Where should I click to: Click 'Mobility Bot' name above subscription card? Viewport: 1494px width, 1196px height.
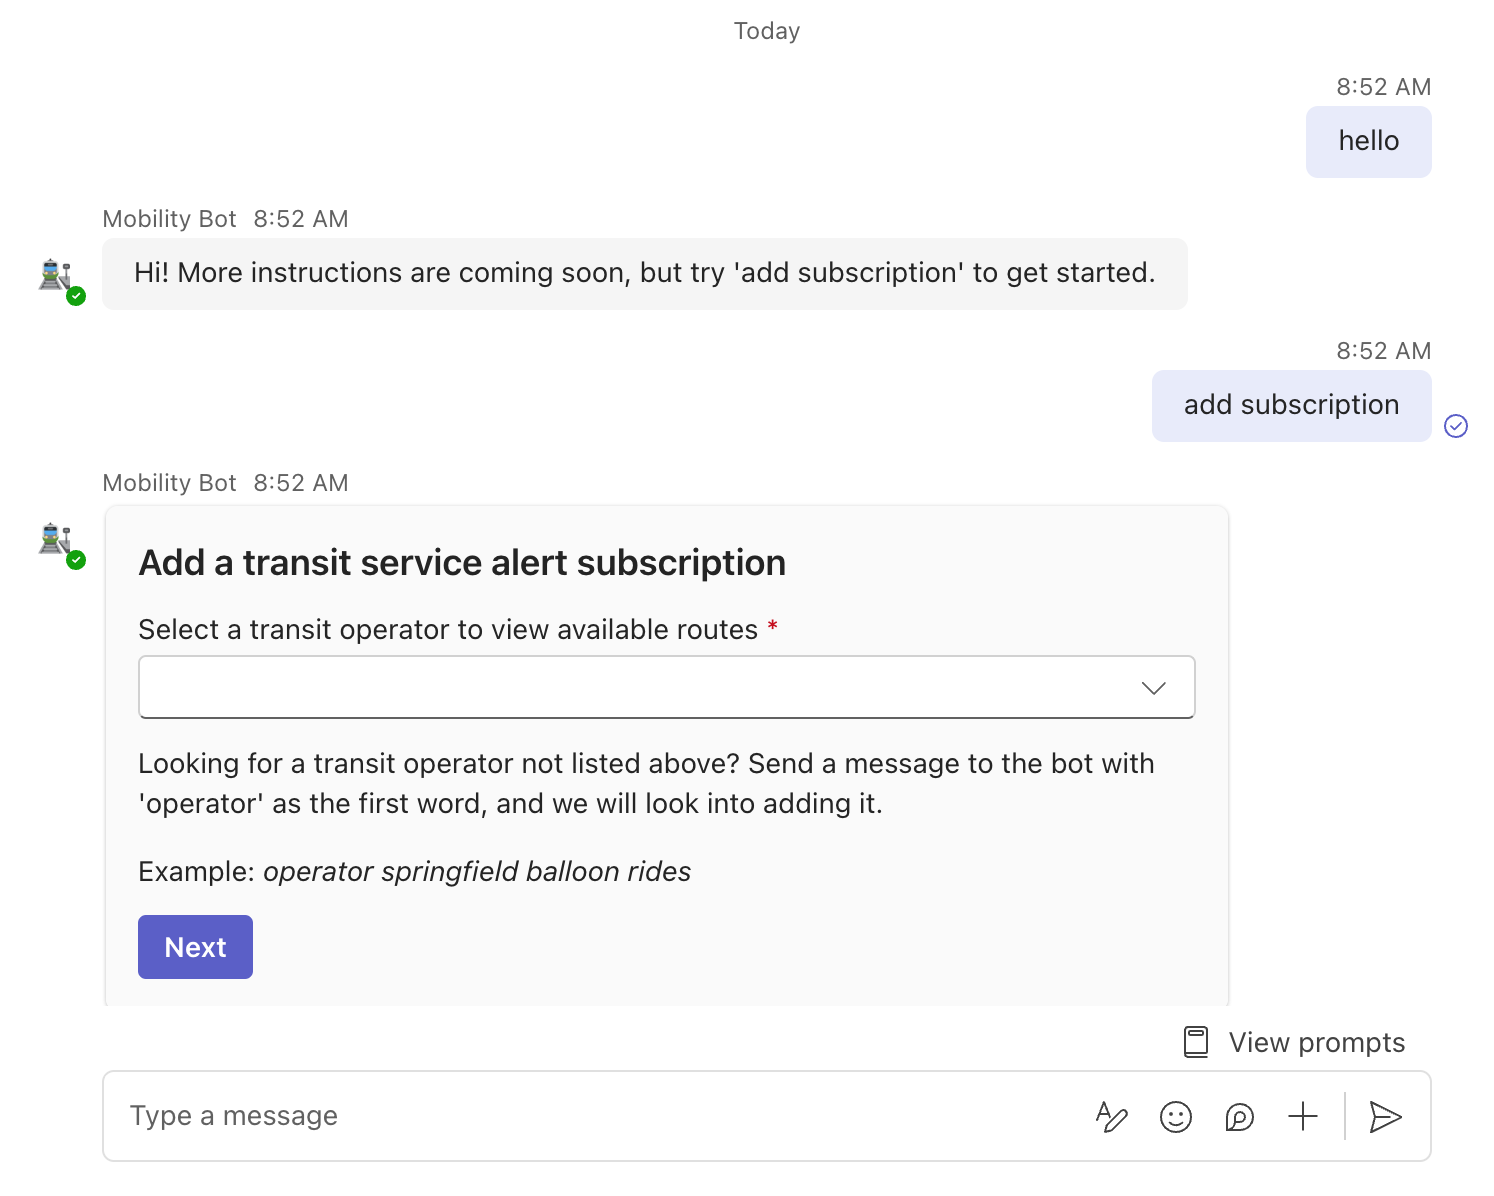[x=169, y=483]
